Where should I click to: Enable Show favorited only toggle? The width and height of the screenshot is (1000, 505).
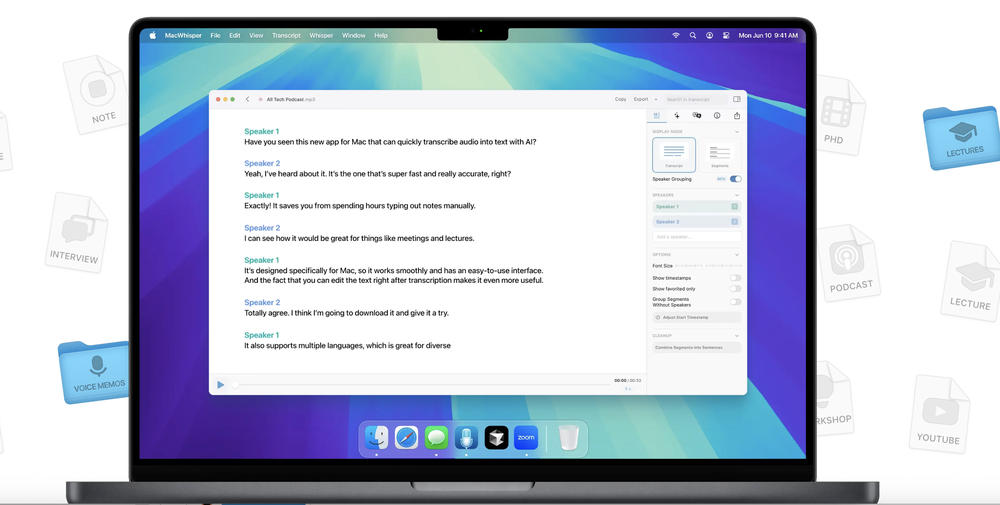(x=735, y=289)
